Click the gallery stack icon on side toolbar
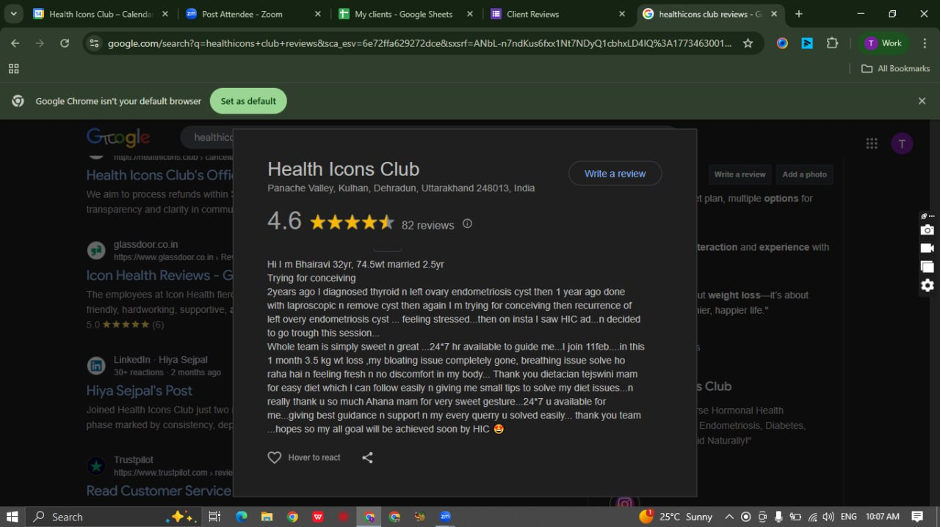941x527 pixels. [927, 267]
